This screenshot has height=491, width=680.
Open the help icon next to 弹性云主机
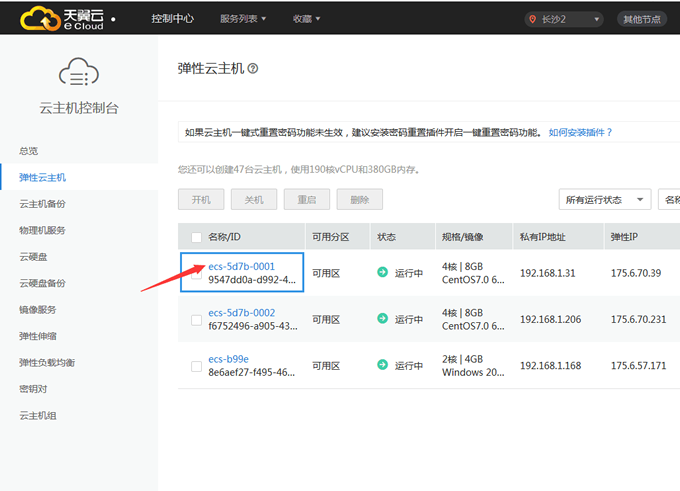tap(253, 69)
